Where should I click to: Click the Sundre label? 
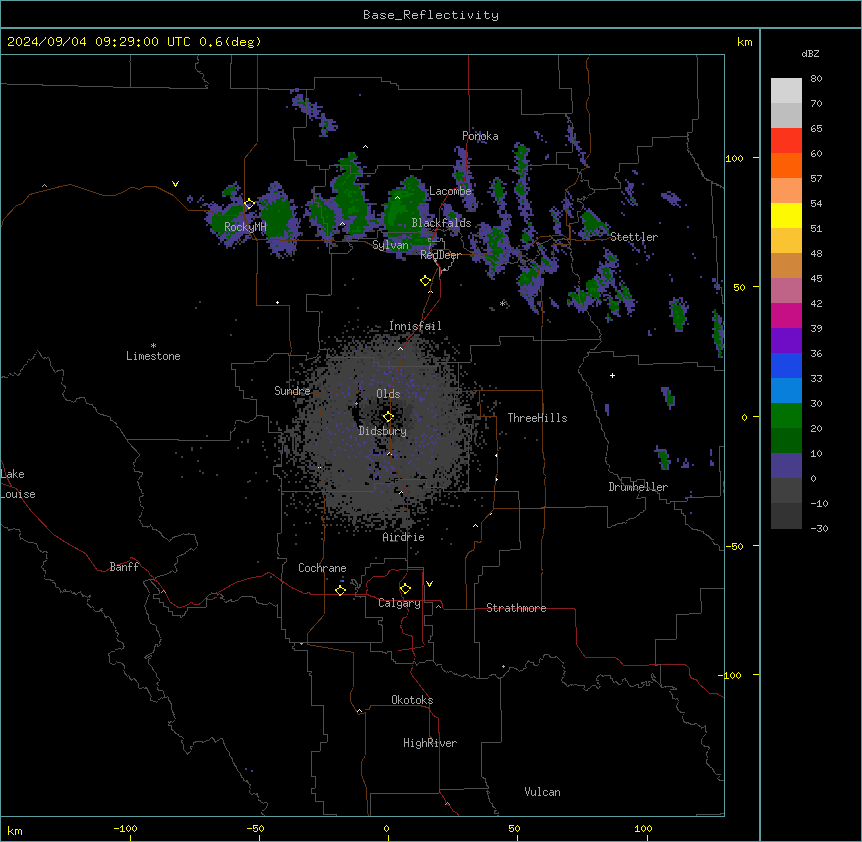(x=292, y=391)
